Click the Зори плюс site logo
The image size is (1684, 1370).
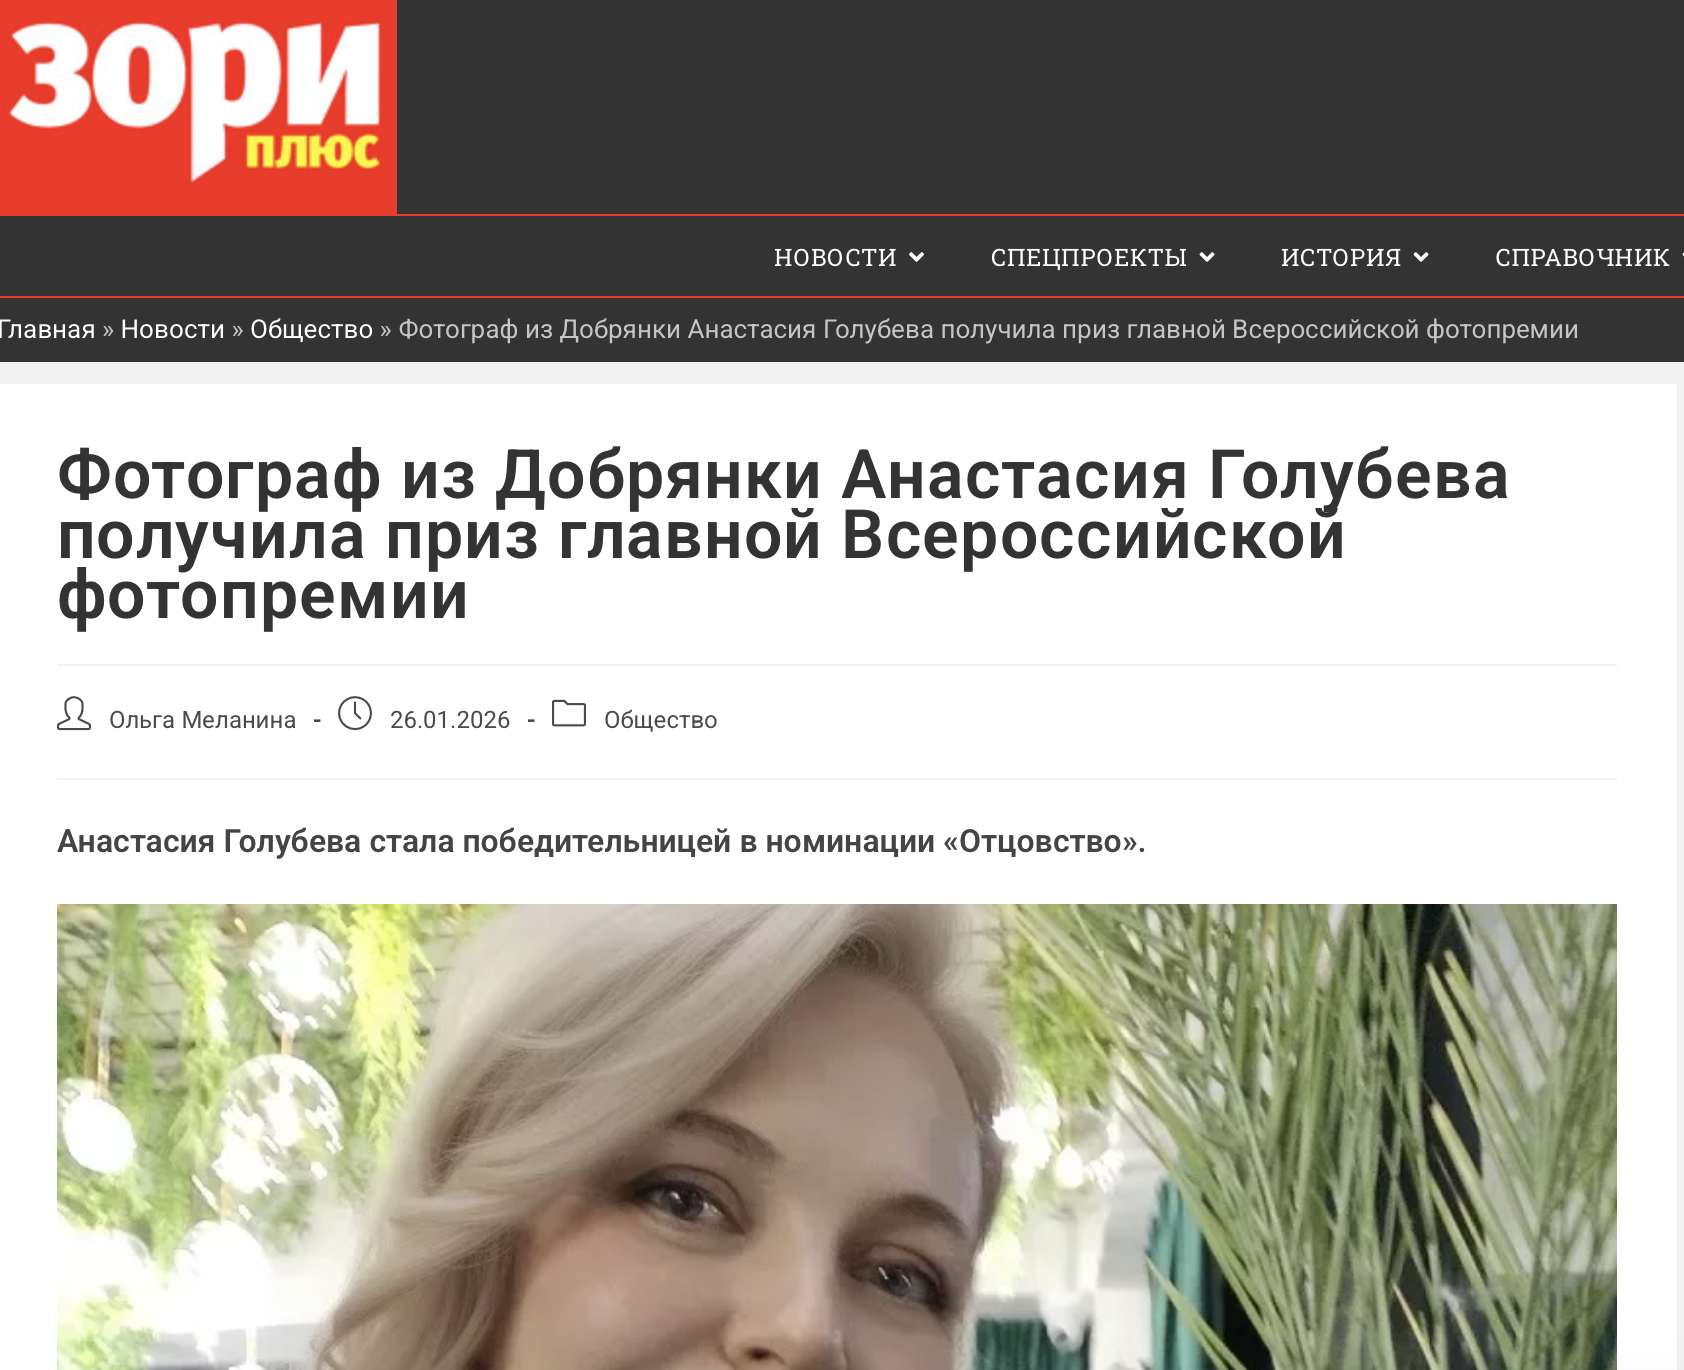(x=198, y=107)
